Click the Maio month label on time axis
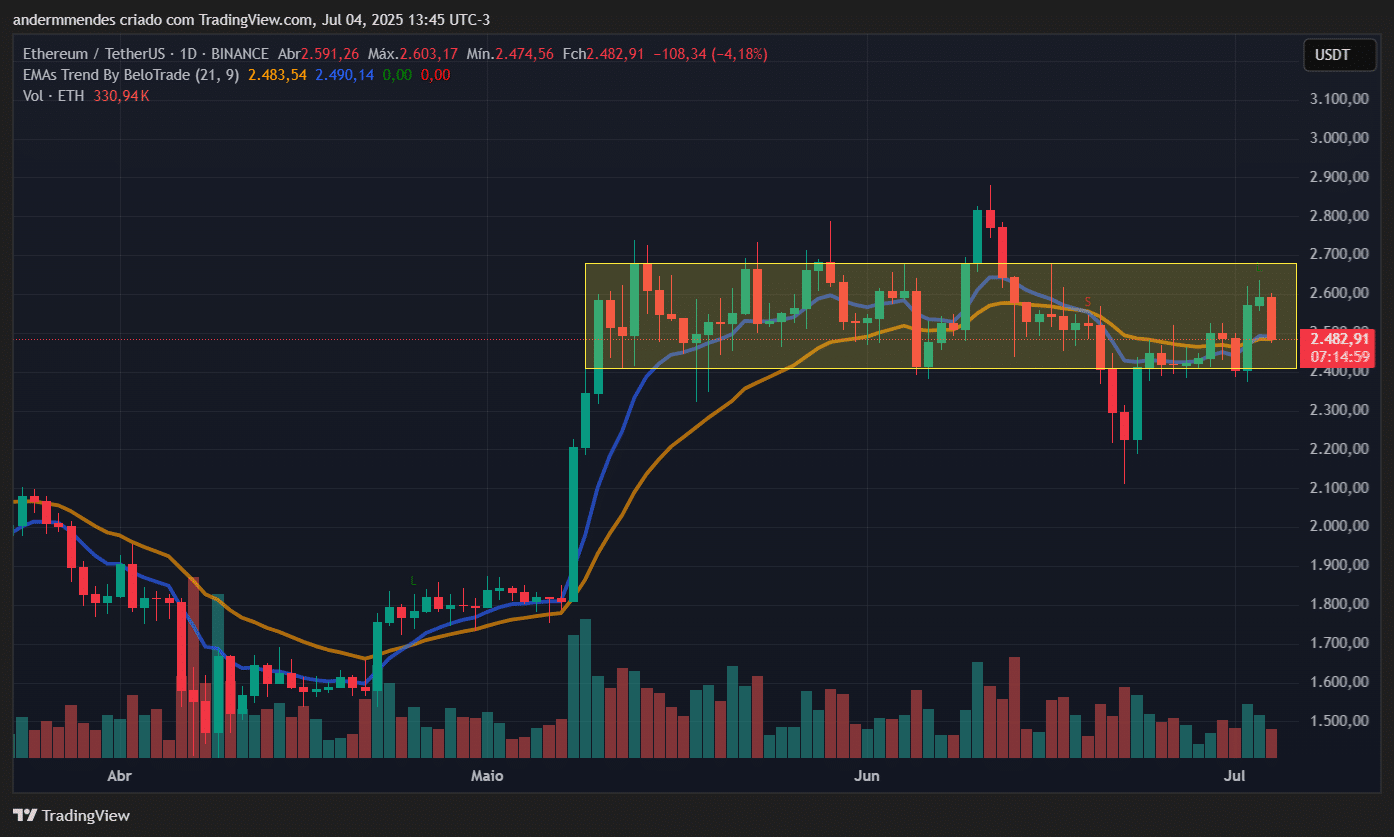Viewport: 1394px width, 837px height. [x=486, y=776]
